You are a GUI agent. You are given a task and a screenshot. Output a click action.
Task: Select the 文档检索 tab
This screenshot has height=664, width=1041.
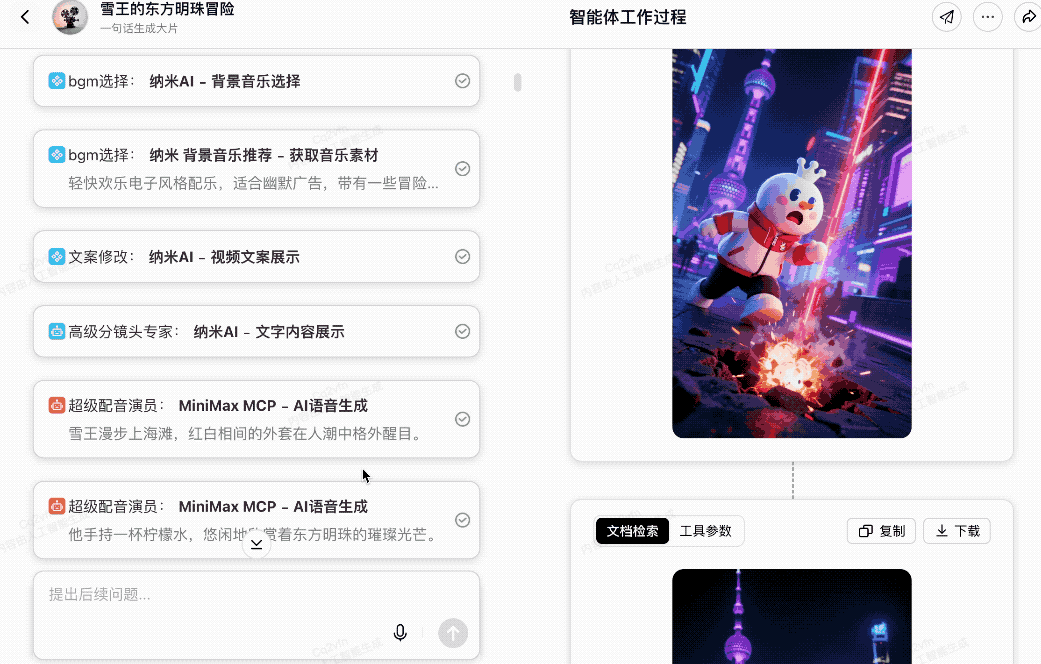pyautogui.click(x=632, y=531)
